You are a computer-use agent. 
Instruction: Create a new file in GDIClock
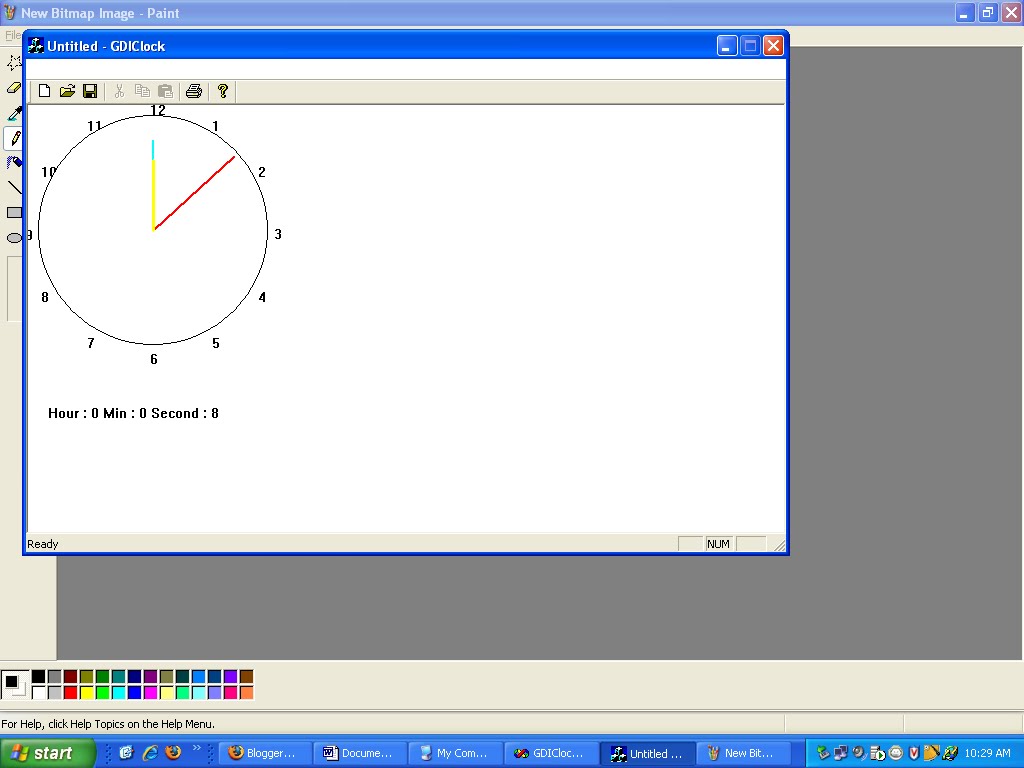click(x=44, y=91)
